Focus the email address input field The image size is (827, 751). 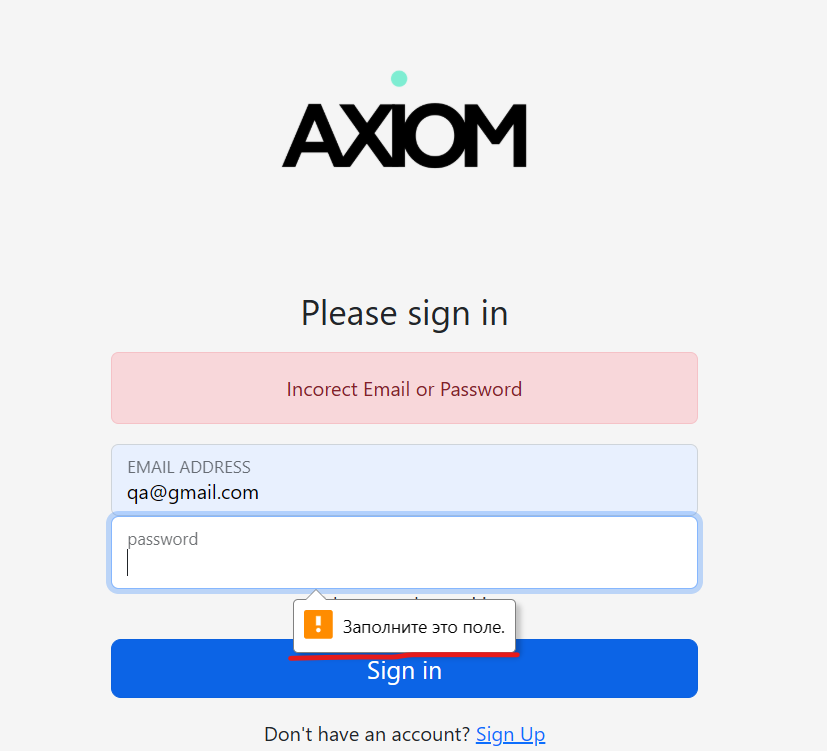coord(404,479)
